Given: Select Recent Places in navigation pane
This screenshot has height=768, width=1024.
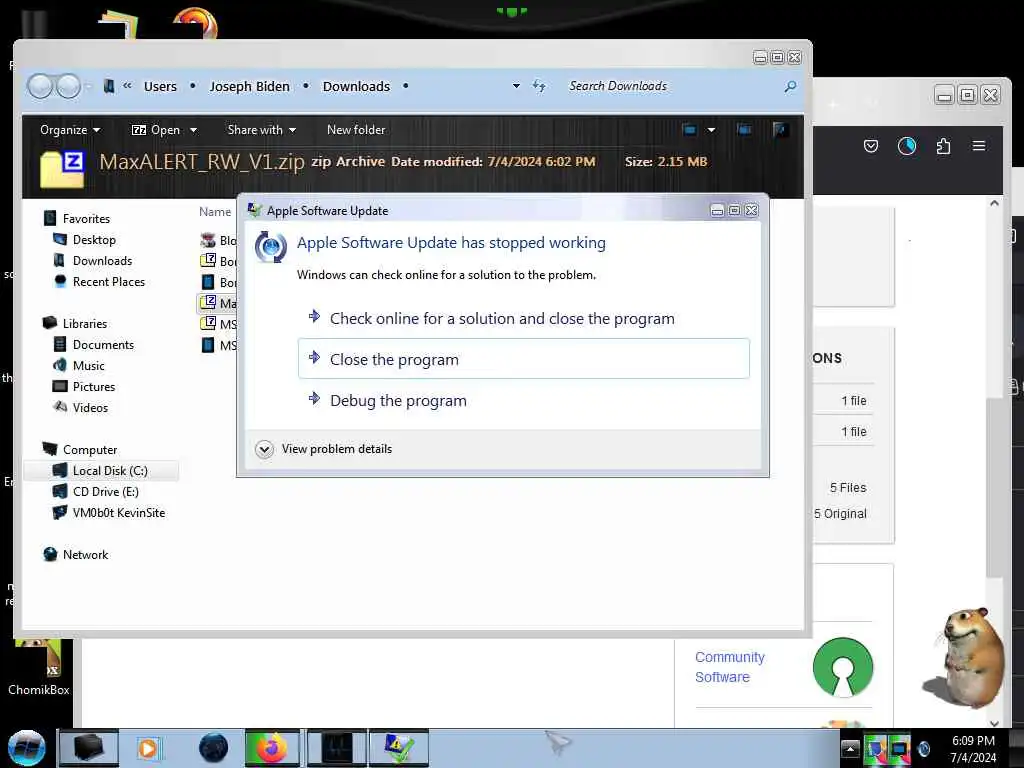Looking at the screenshot, I should click(x=108, y=281).
